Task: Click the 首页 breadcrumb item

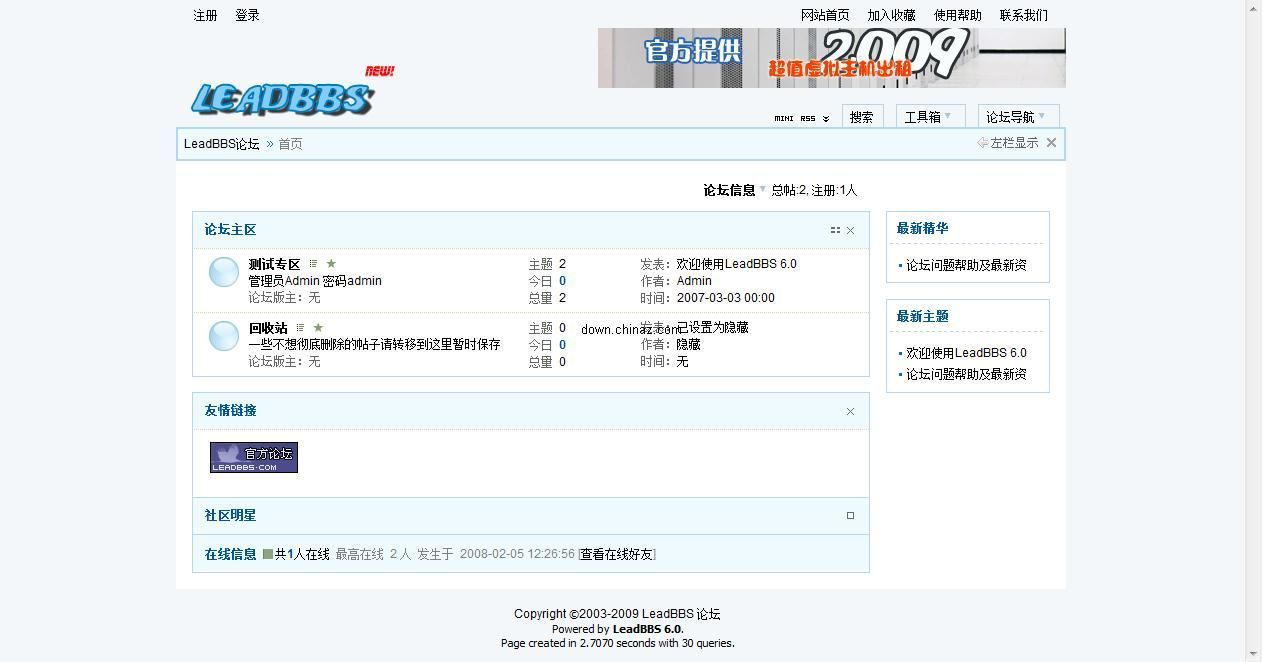Action: (x=290, y=144)
